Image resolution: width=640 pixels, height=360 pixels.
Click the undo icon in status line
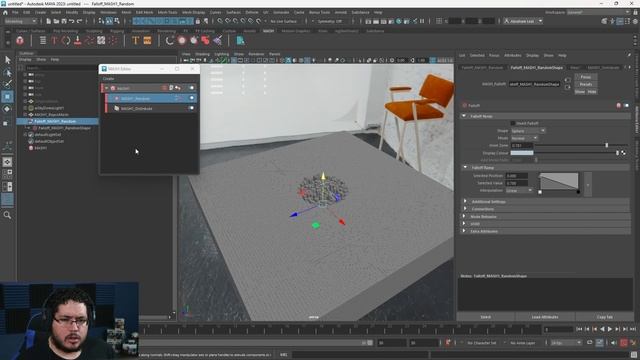coord(71,21)
